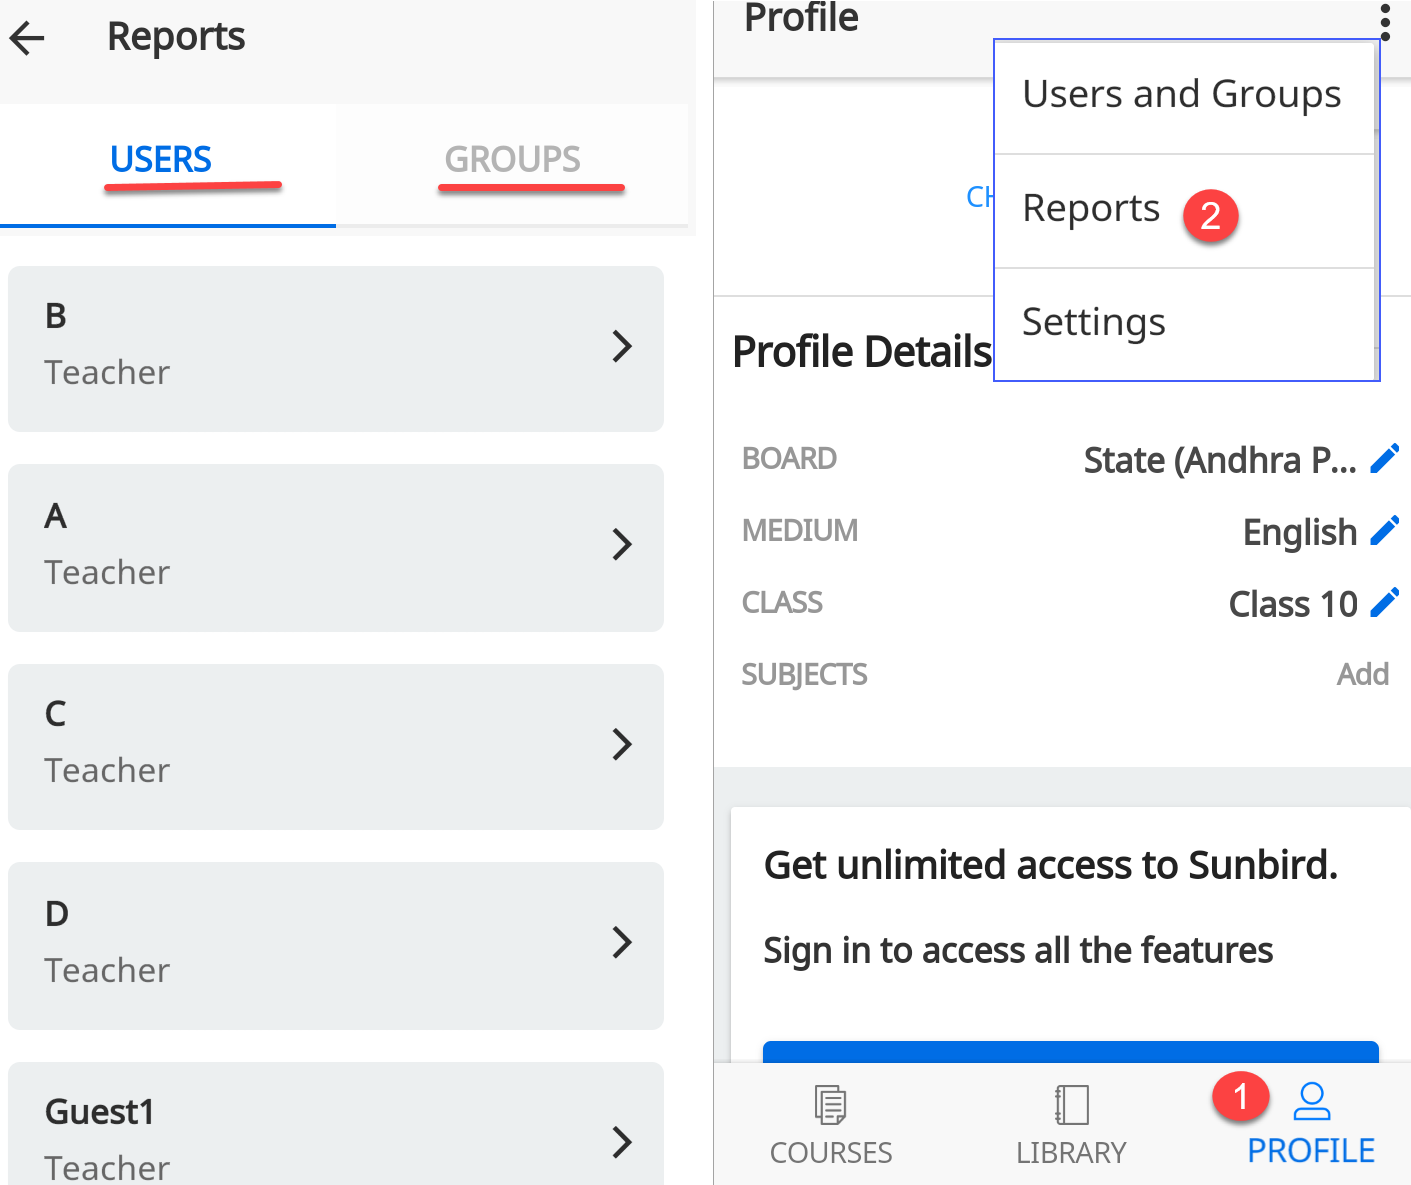Open the Library bottom navigation icon

[1071, 1106]
